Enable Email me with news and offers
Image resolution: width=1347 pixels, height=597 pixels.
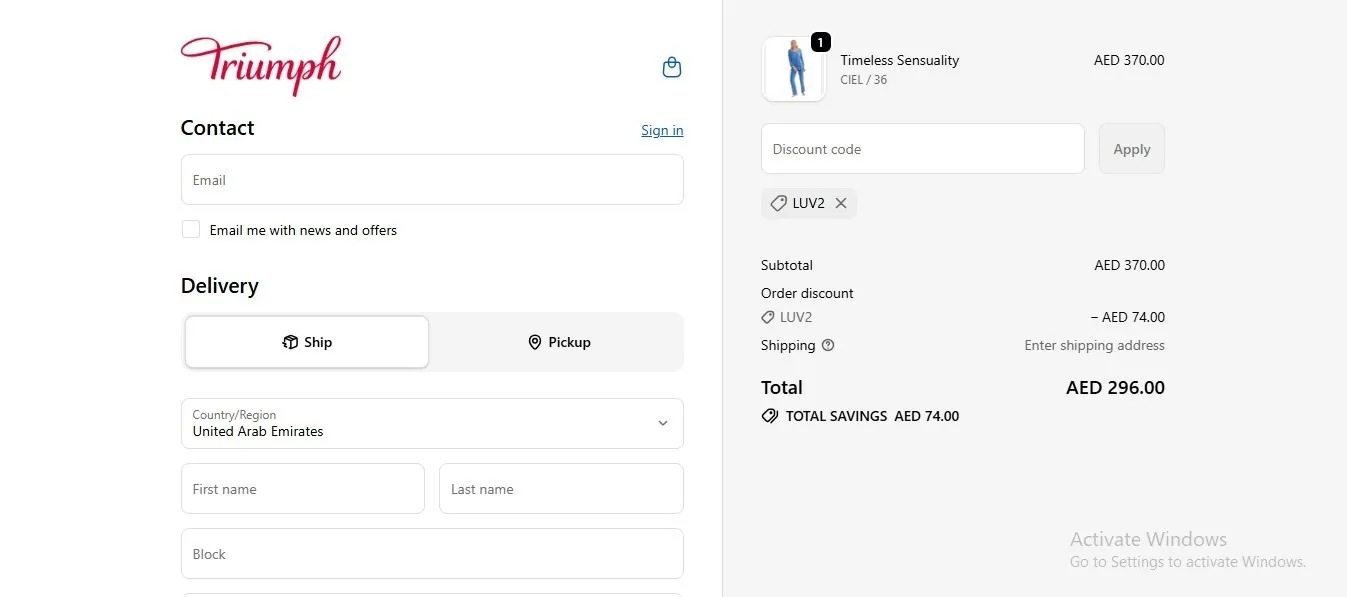point(191,230)
